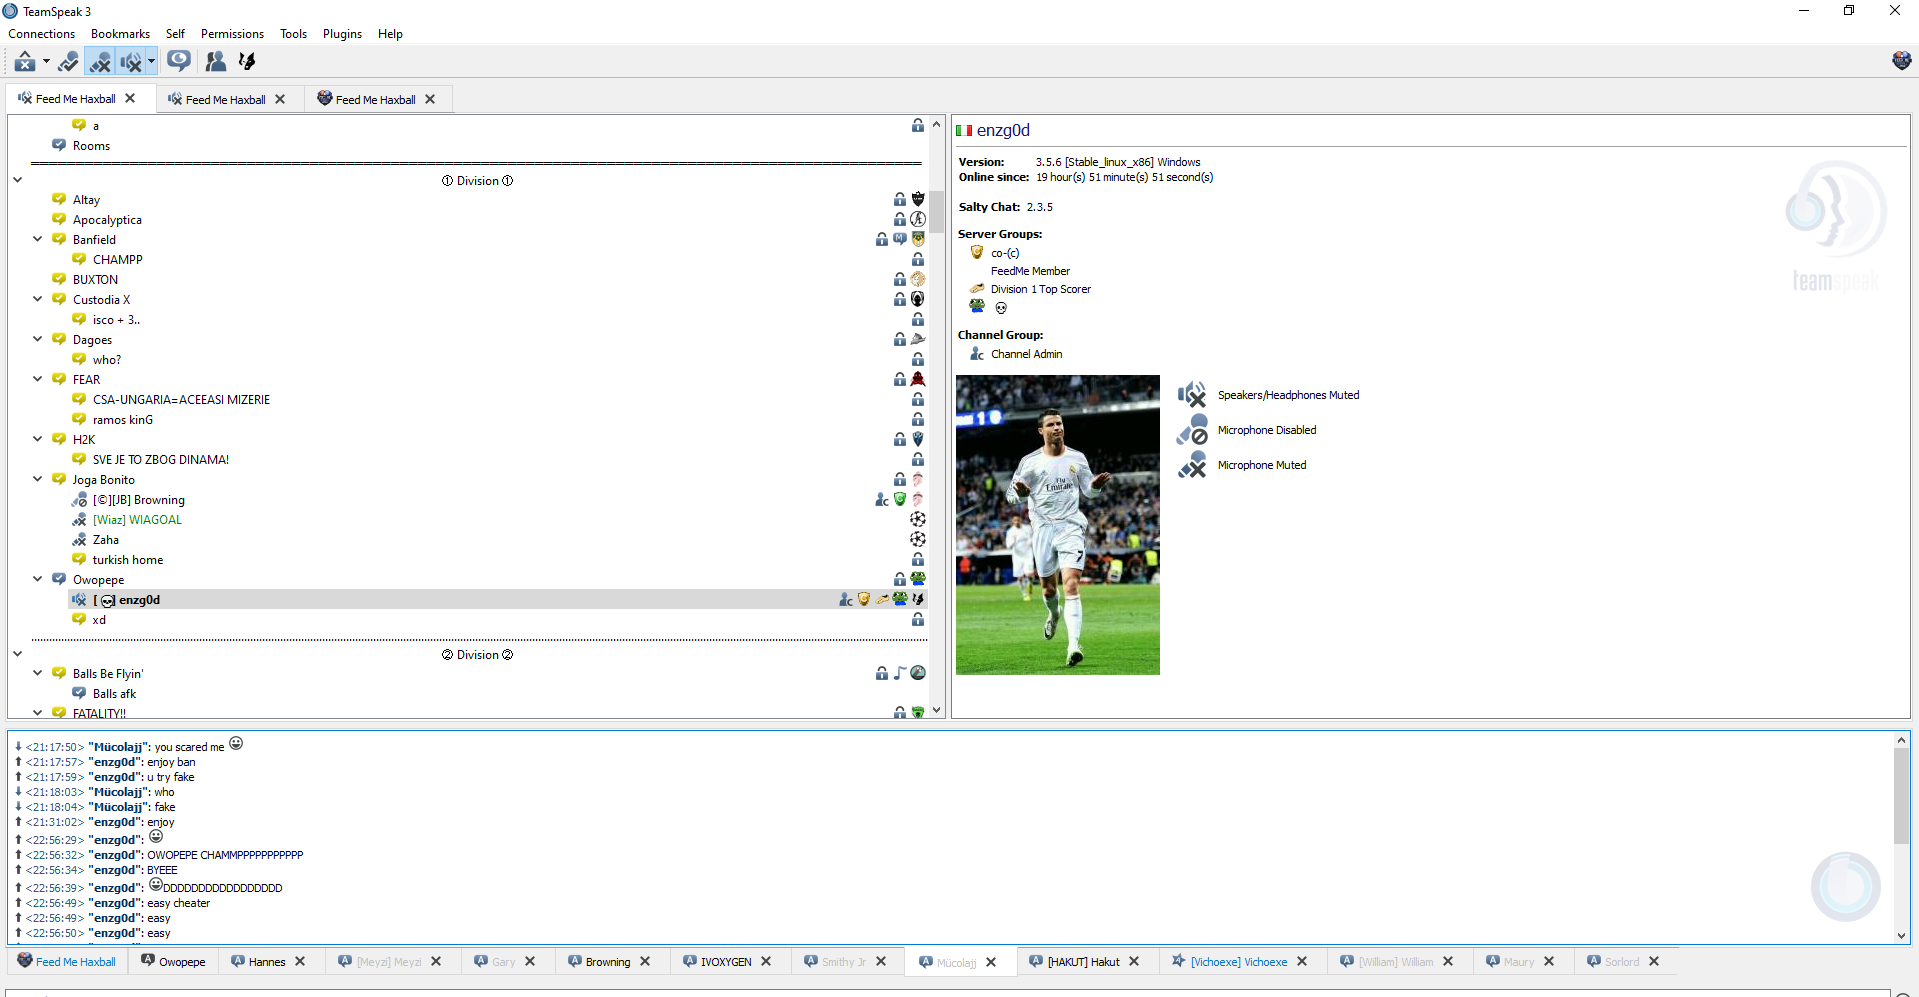The height and width of the screenshot is (997, 1919).
Task: Open the Away status dropdown arrow
Action: point(46,62)
